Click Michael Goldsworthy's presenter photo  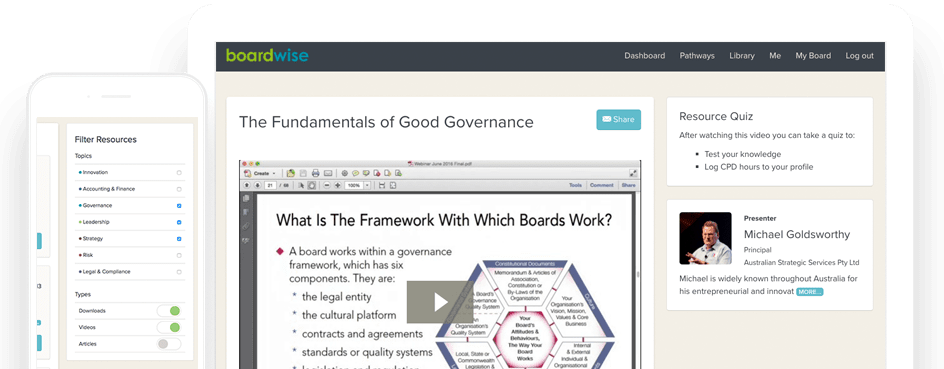[705, 238]
